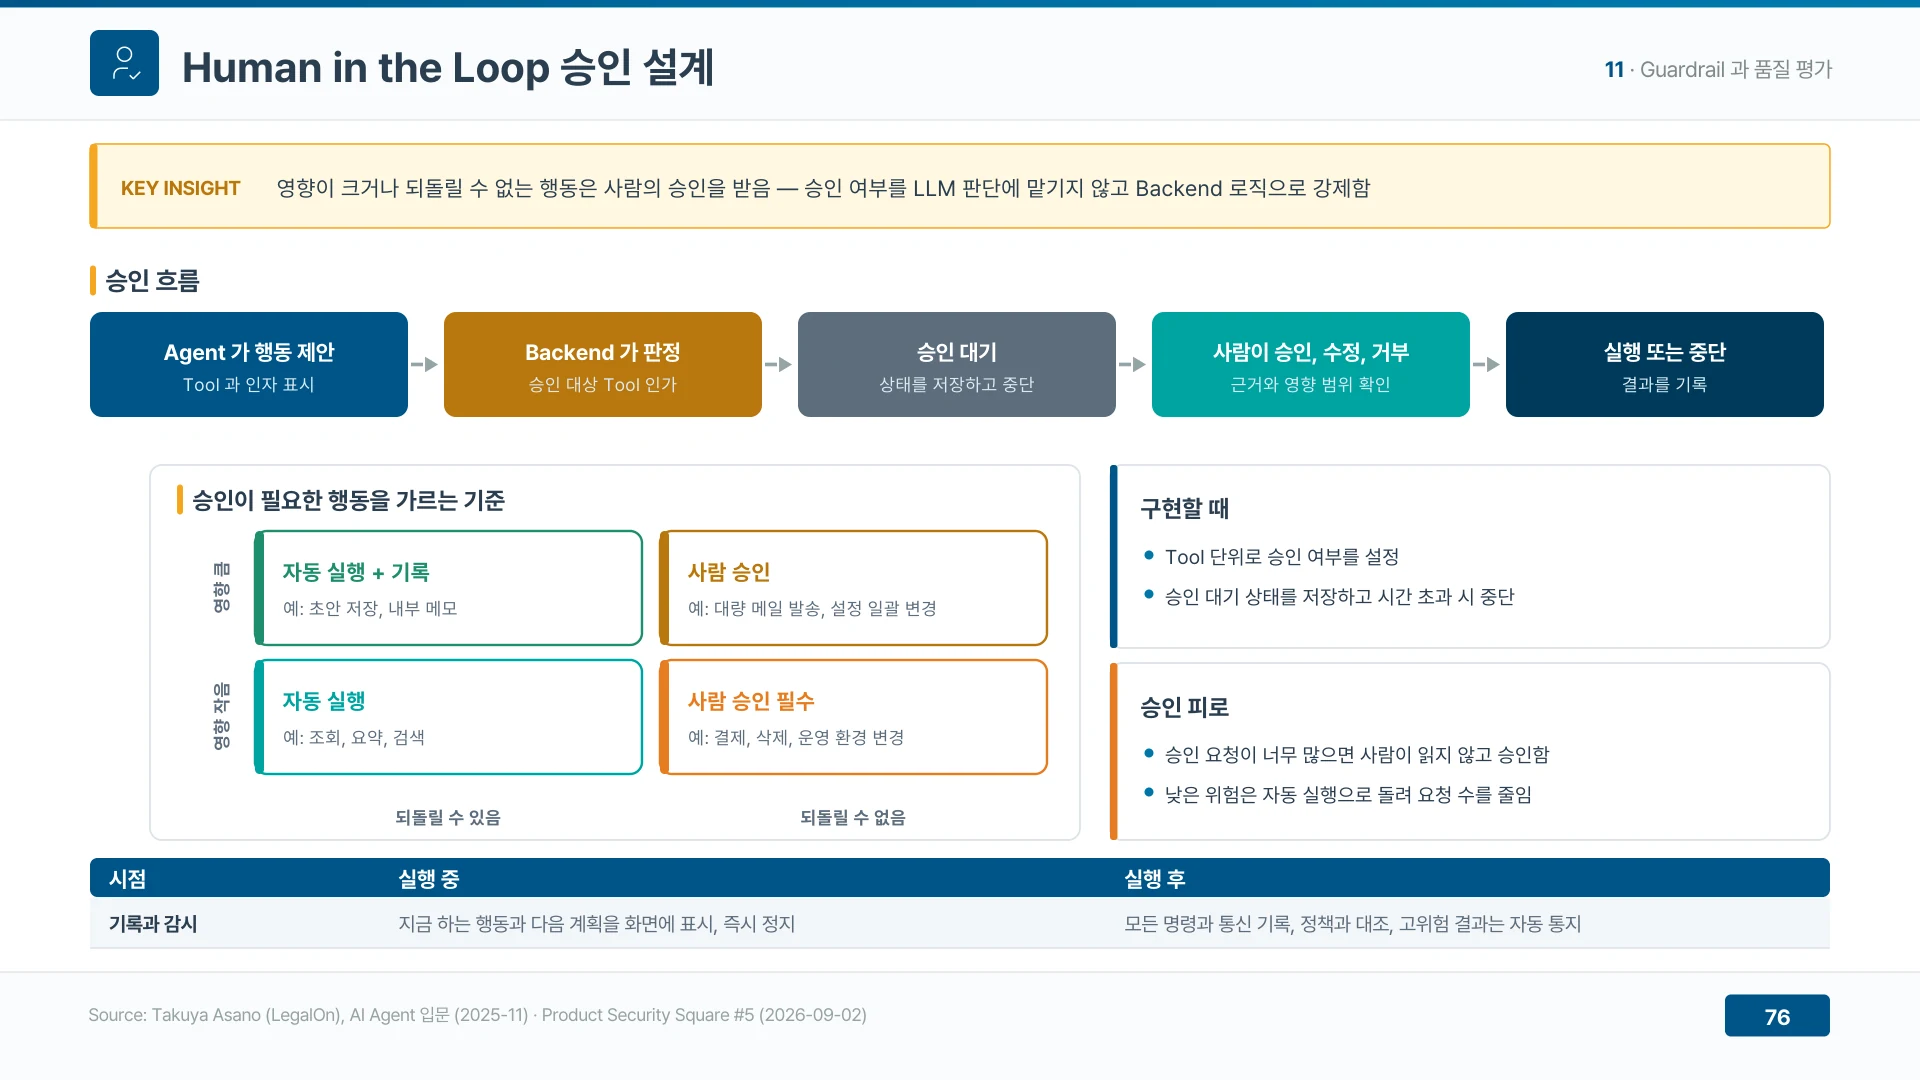Click the '되돌릴 수 있음' axis label
This screenshot has height=1080, width=1920.
click(x=448, y=817)
